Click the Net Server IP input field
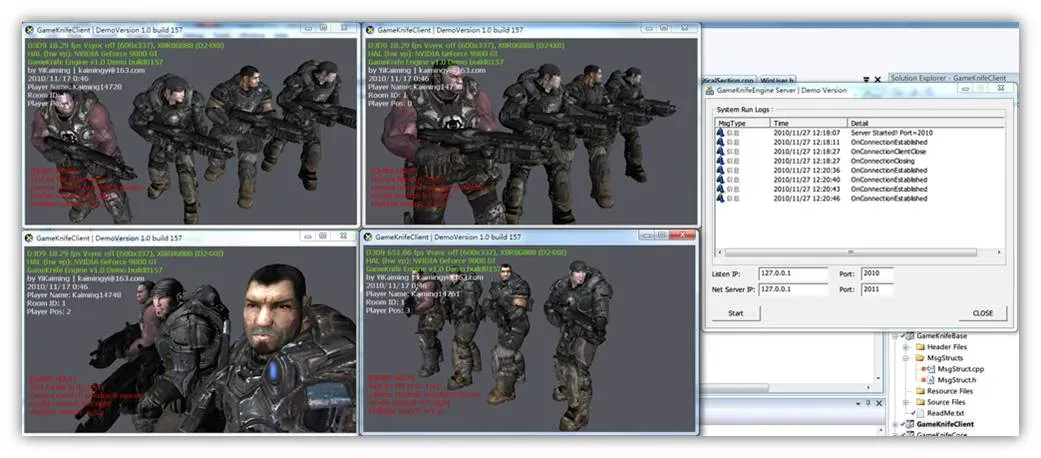Image resolution: width=1041 pixels, height=458 pixels. click(x=793, y=289)
